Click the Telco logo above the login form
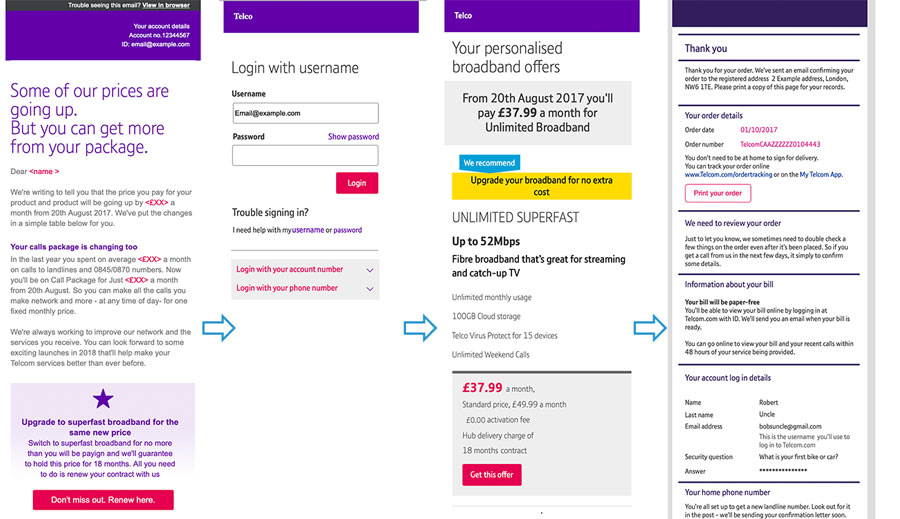This screenshot has width=900, height=519. (243, 16)
